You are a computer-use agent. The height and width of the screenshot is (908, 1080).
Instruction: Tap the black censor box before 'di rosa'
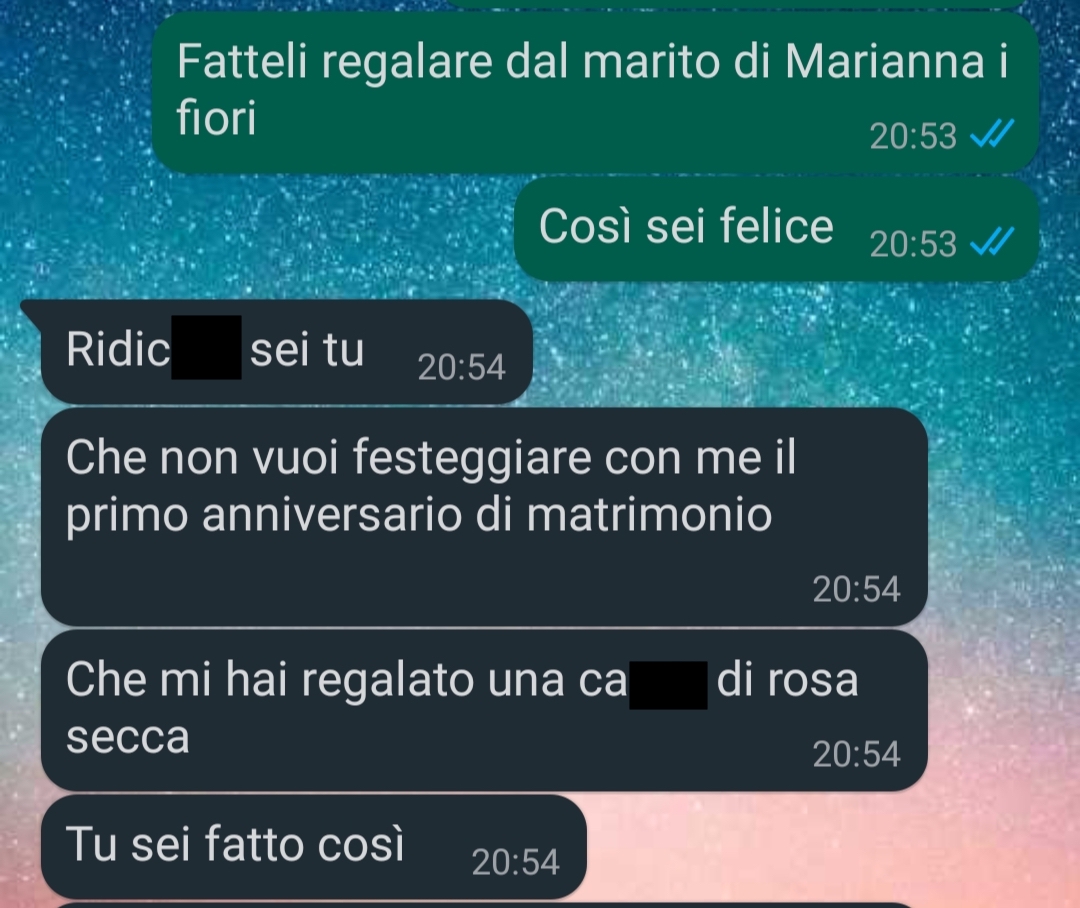click(x=668, y=685)
